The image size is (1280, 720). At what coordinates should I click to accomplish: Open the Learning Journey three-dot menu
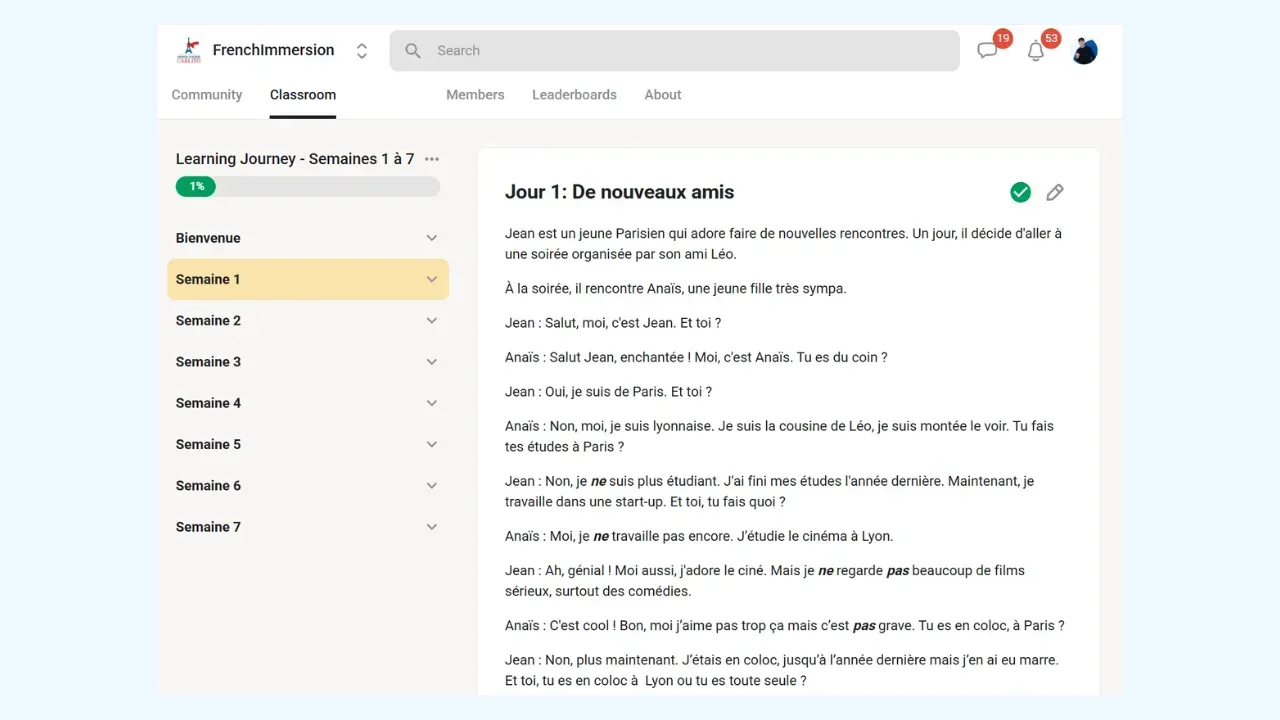tap(432, 159)
